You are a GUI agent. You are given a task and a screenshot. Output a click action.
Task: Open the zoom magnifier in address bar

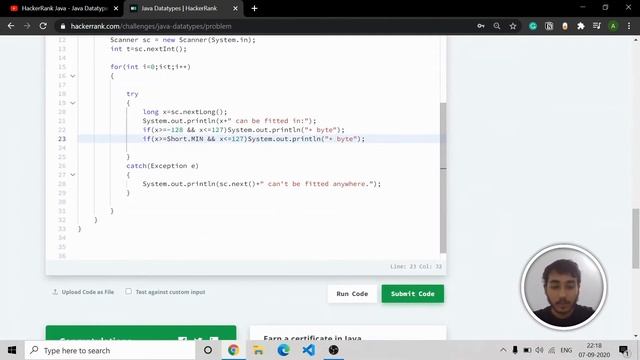click(x=497, y=26)
